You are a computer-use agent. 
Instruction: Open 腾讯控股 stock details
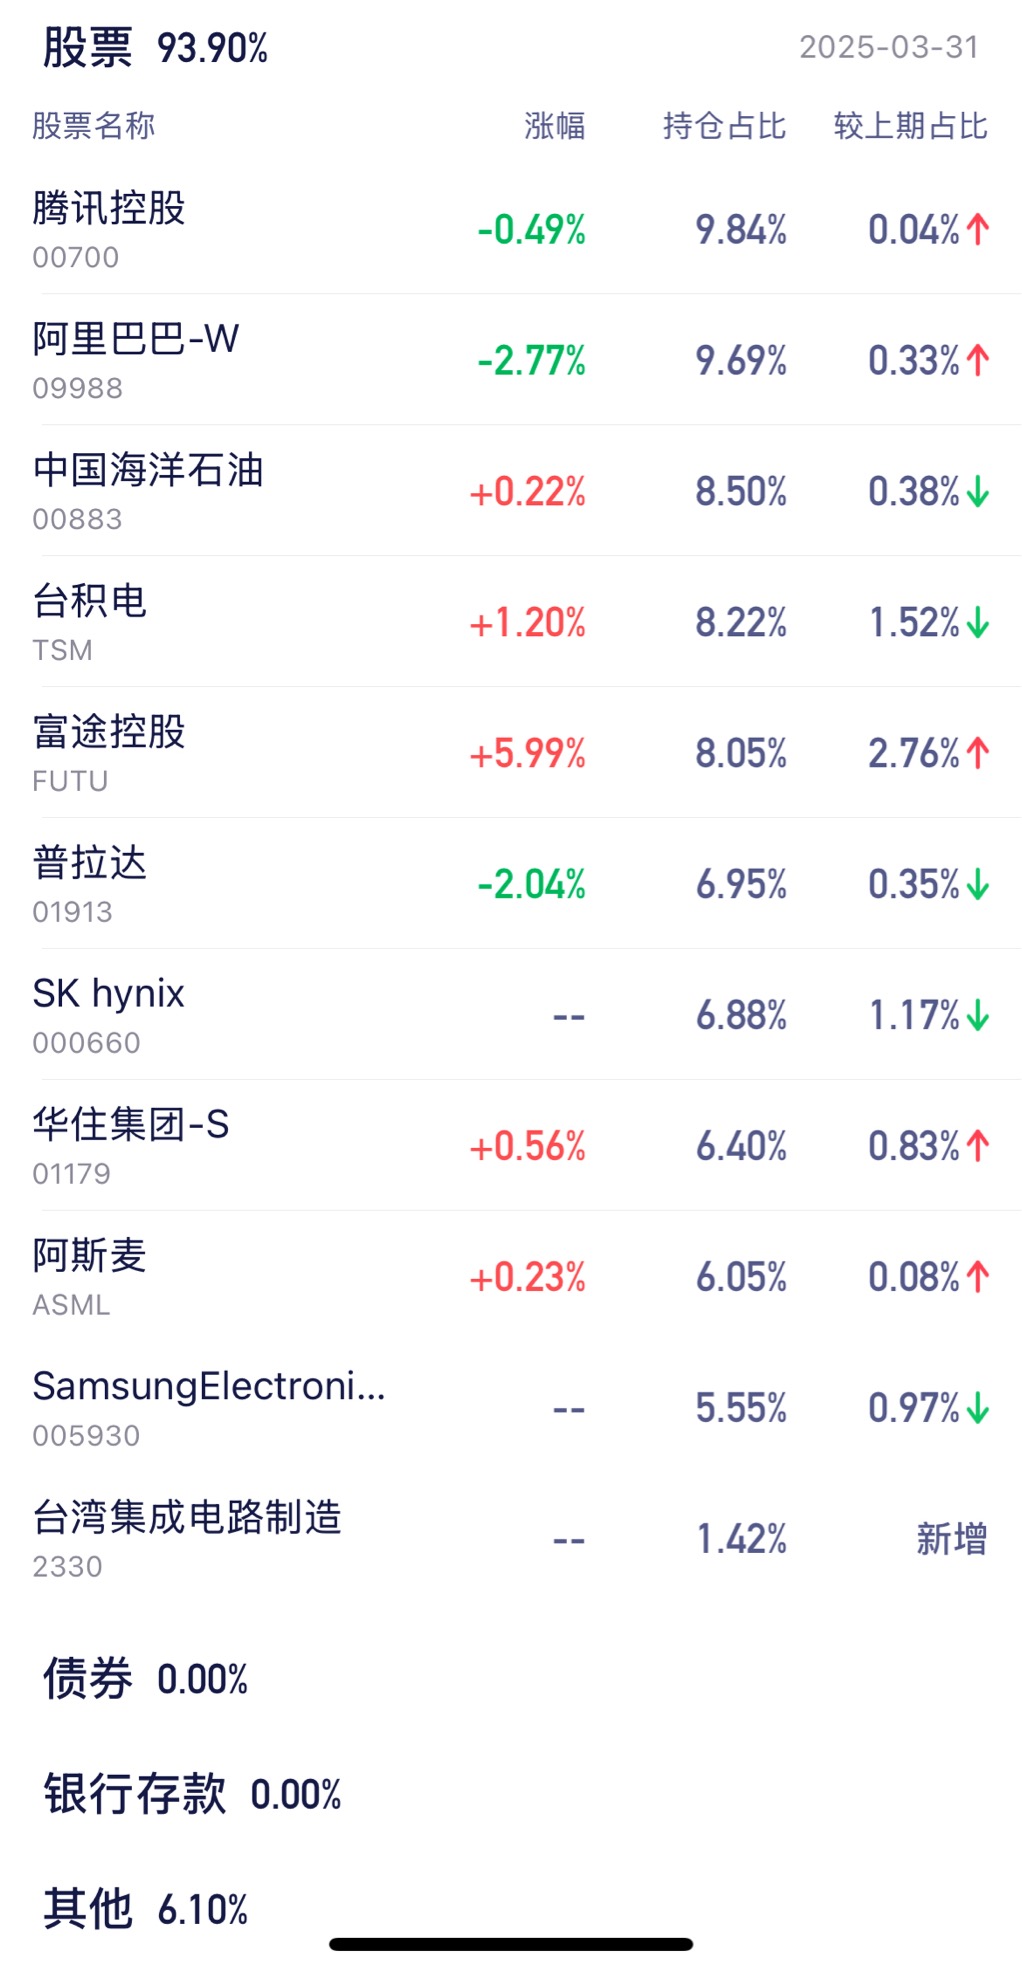point(511,229)
